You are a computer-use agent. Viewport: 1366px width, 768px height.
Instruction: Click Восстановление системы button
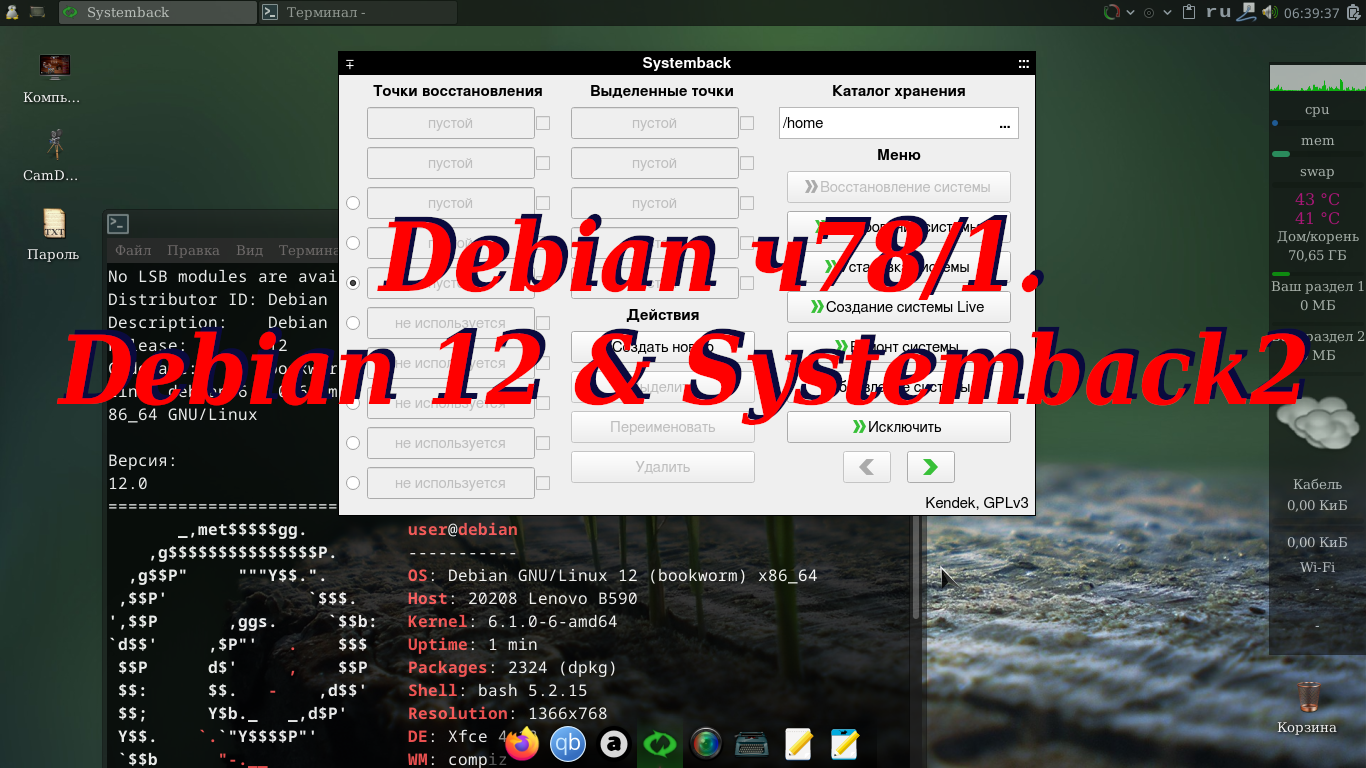click(899, 187)
